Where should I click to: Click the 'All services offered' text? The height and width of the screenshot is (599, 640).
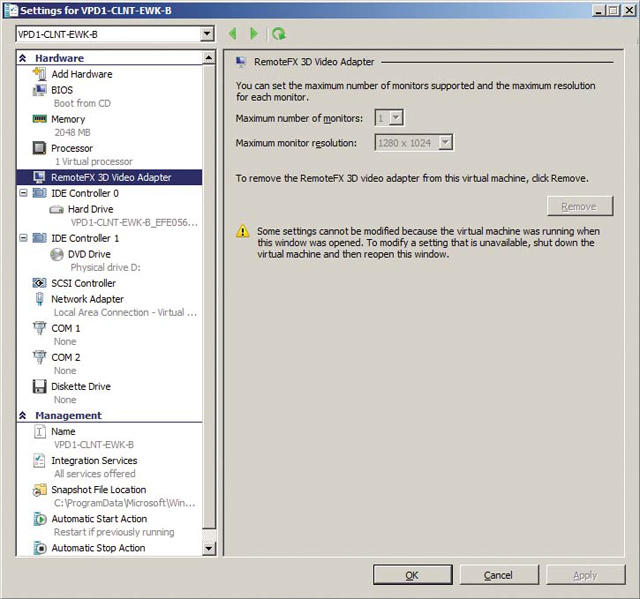95,474
